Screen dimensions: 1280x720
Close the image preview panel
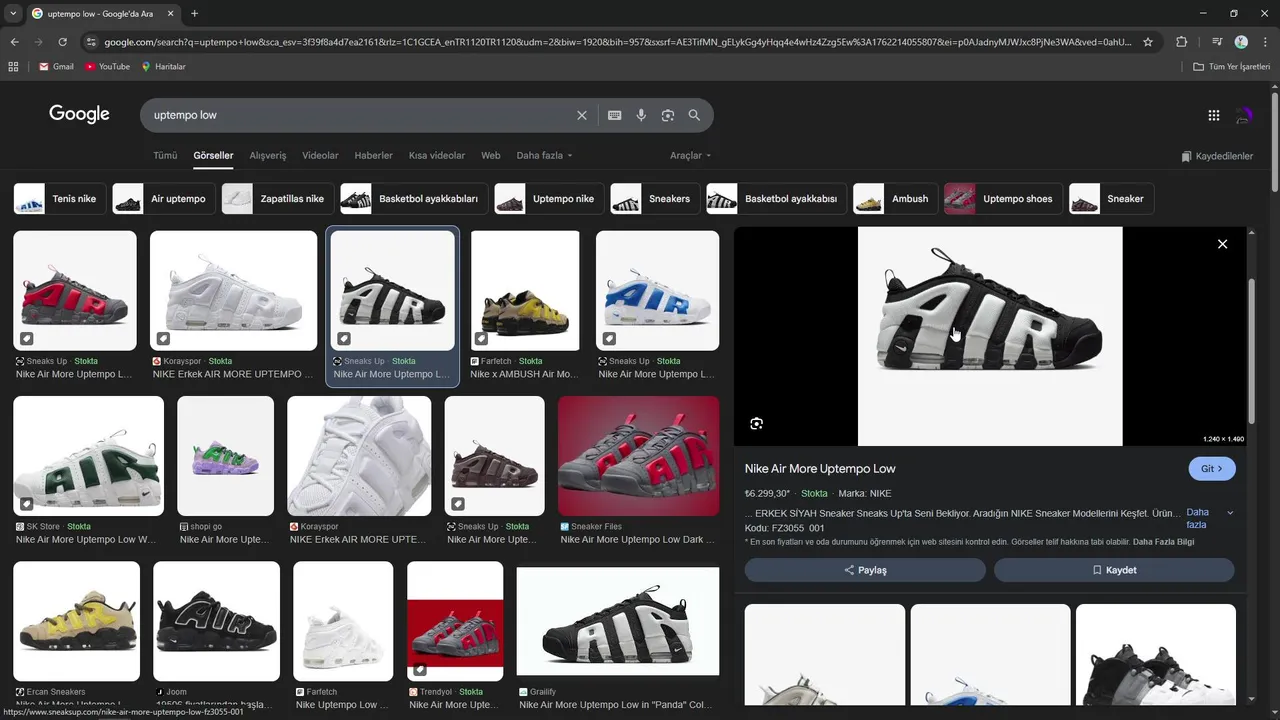(x=1222, y=244)
